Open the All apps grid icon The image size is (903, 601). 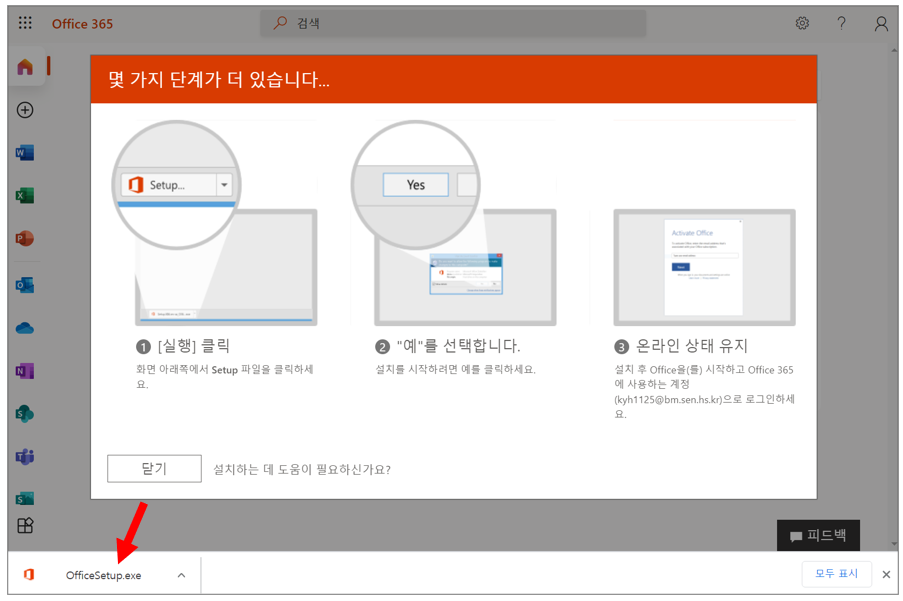(x=25, y=525)
